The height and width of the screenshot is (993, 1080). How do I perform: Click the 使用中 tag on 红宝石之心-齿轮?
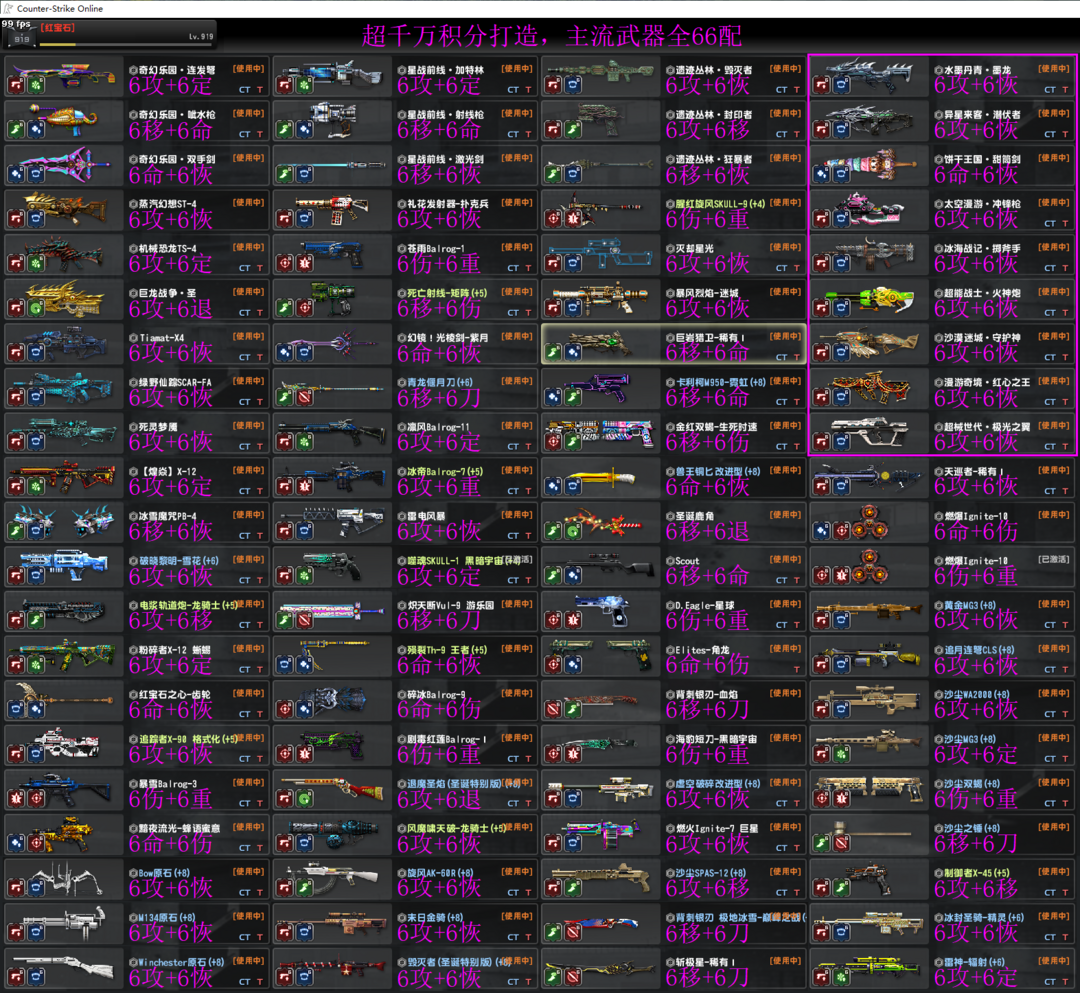(248, 693)
